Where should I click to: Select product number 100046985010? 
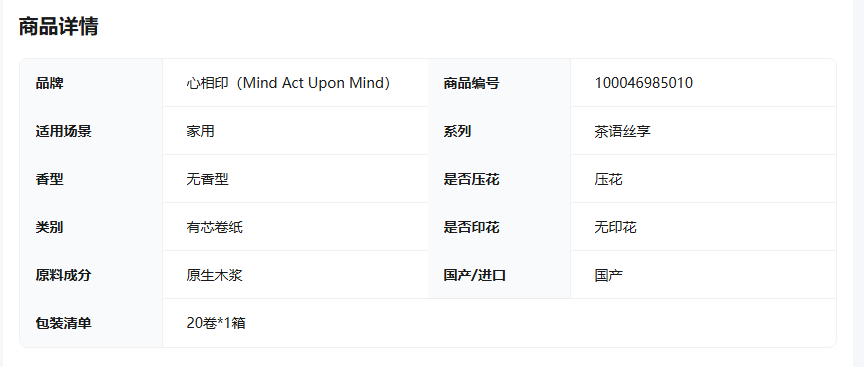(644, 83)
